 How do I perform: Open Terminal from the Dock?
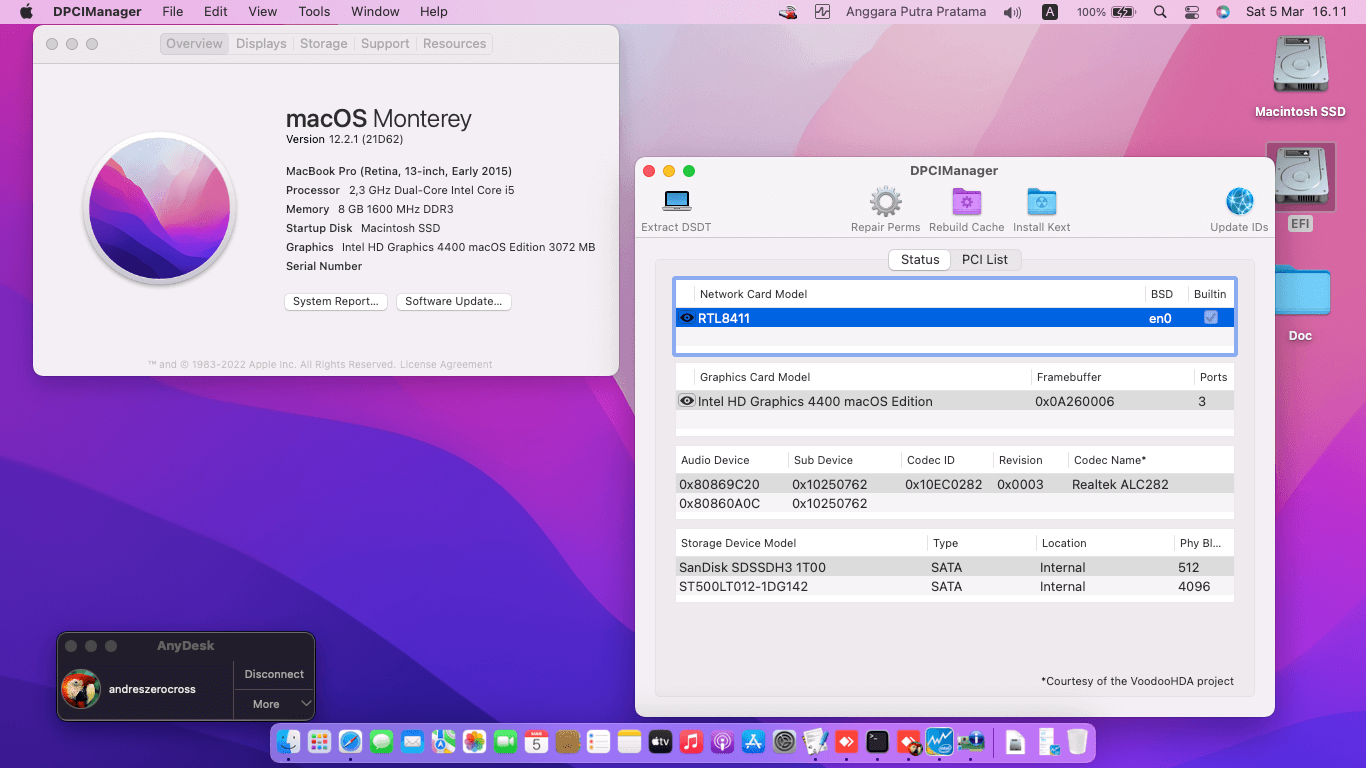point(877,742)
